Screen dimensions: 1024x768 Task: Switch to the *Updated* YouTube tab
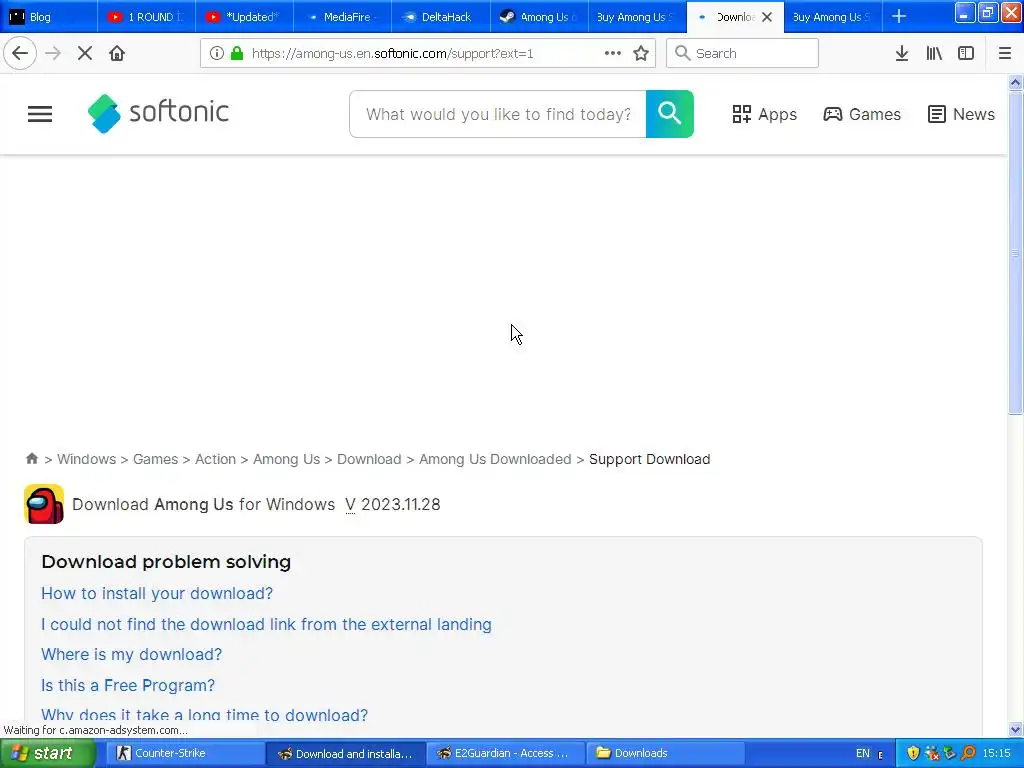coord(244,16)
